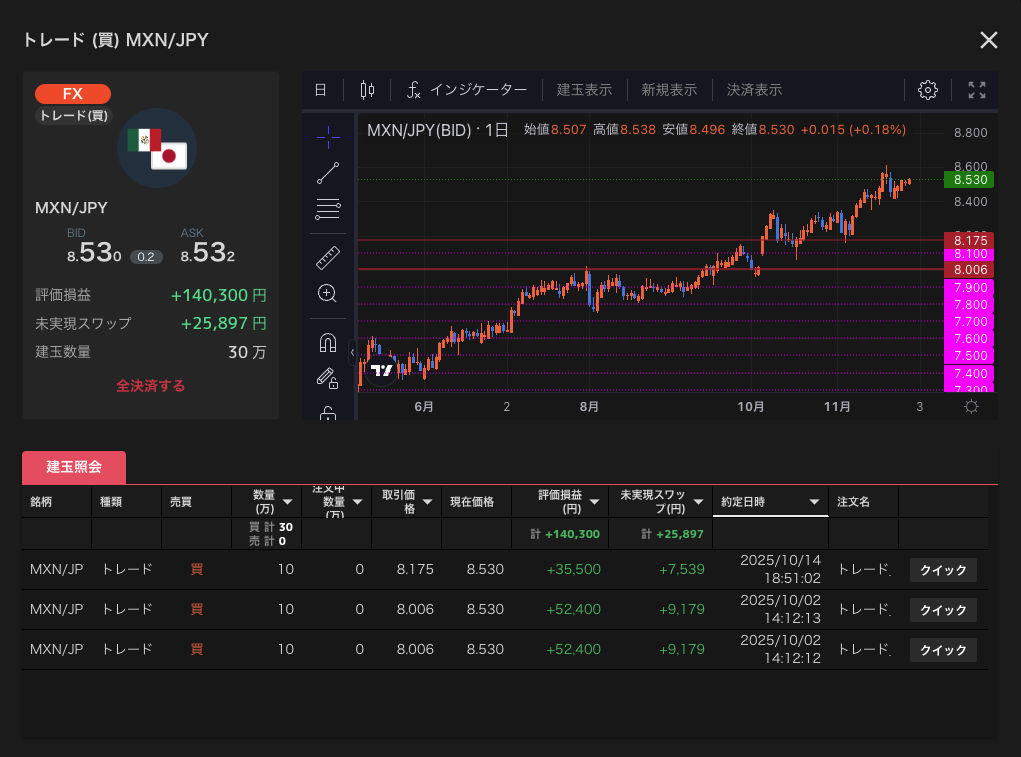Viewport: 1021px width, 757px height.
Task: Toggle the magnet snap mode
Action: pos(327,342)
